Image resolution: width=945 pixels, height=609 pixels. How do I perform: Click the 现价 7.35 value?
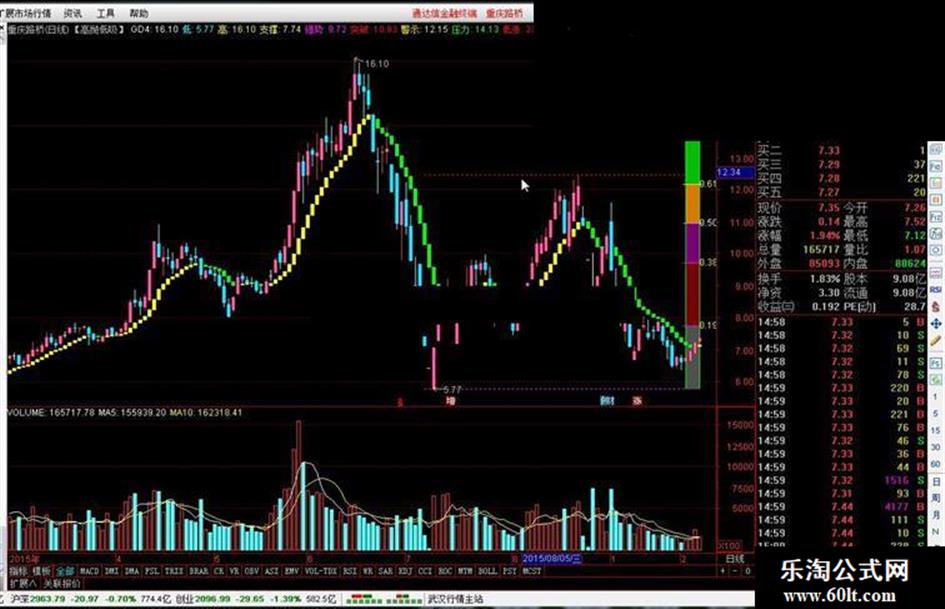click(829, 207)
